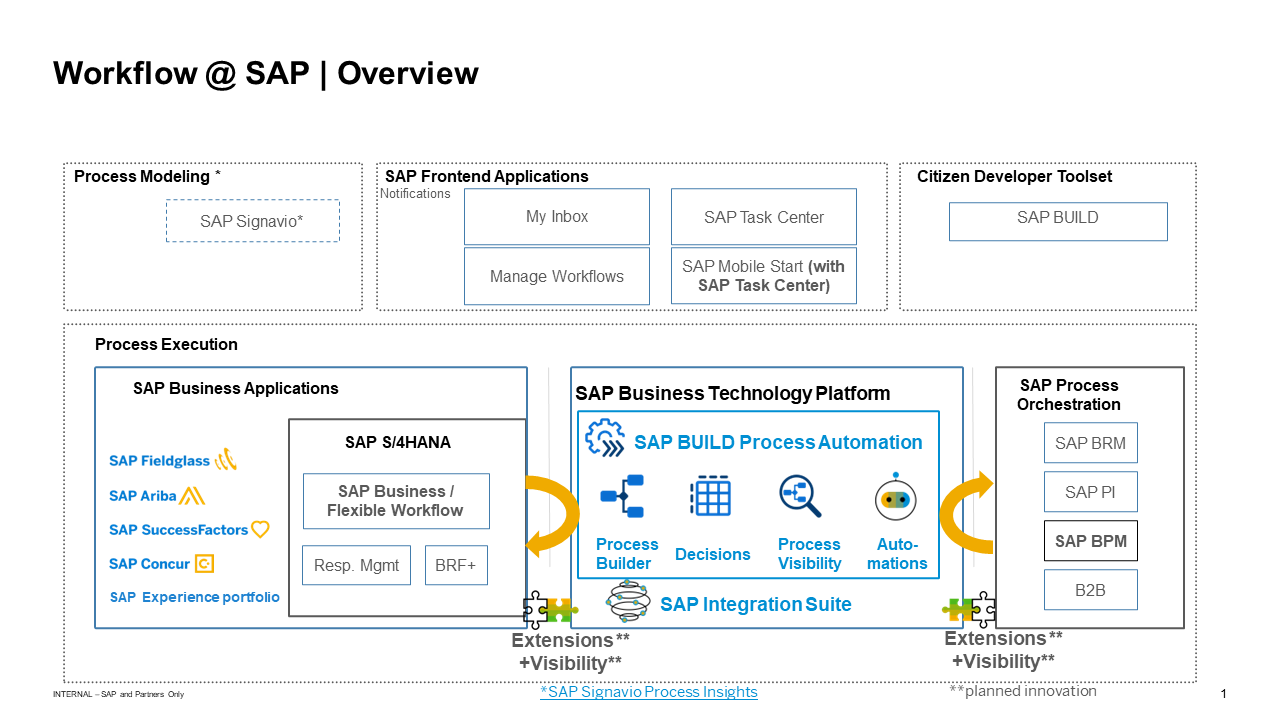Select the Manage Workflows box
The height and width of the screenshot is (720, 1280).
(557, 277)
